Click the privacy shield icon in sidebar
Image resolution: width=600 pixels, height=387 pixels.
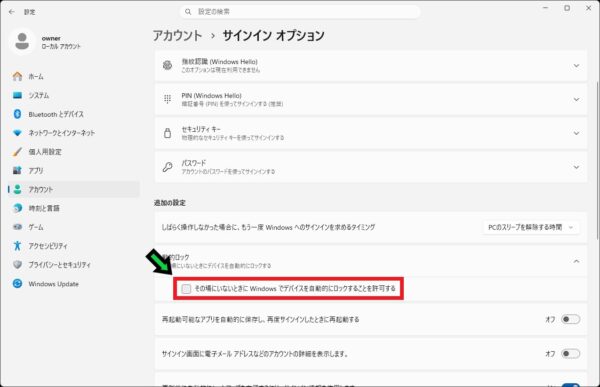coord(17,265)
